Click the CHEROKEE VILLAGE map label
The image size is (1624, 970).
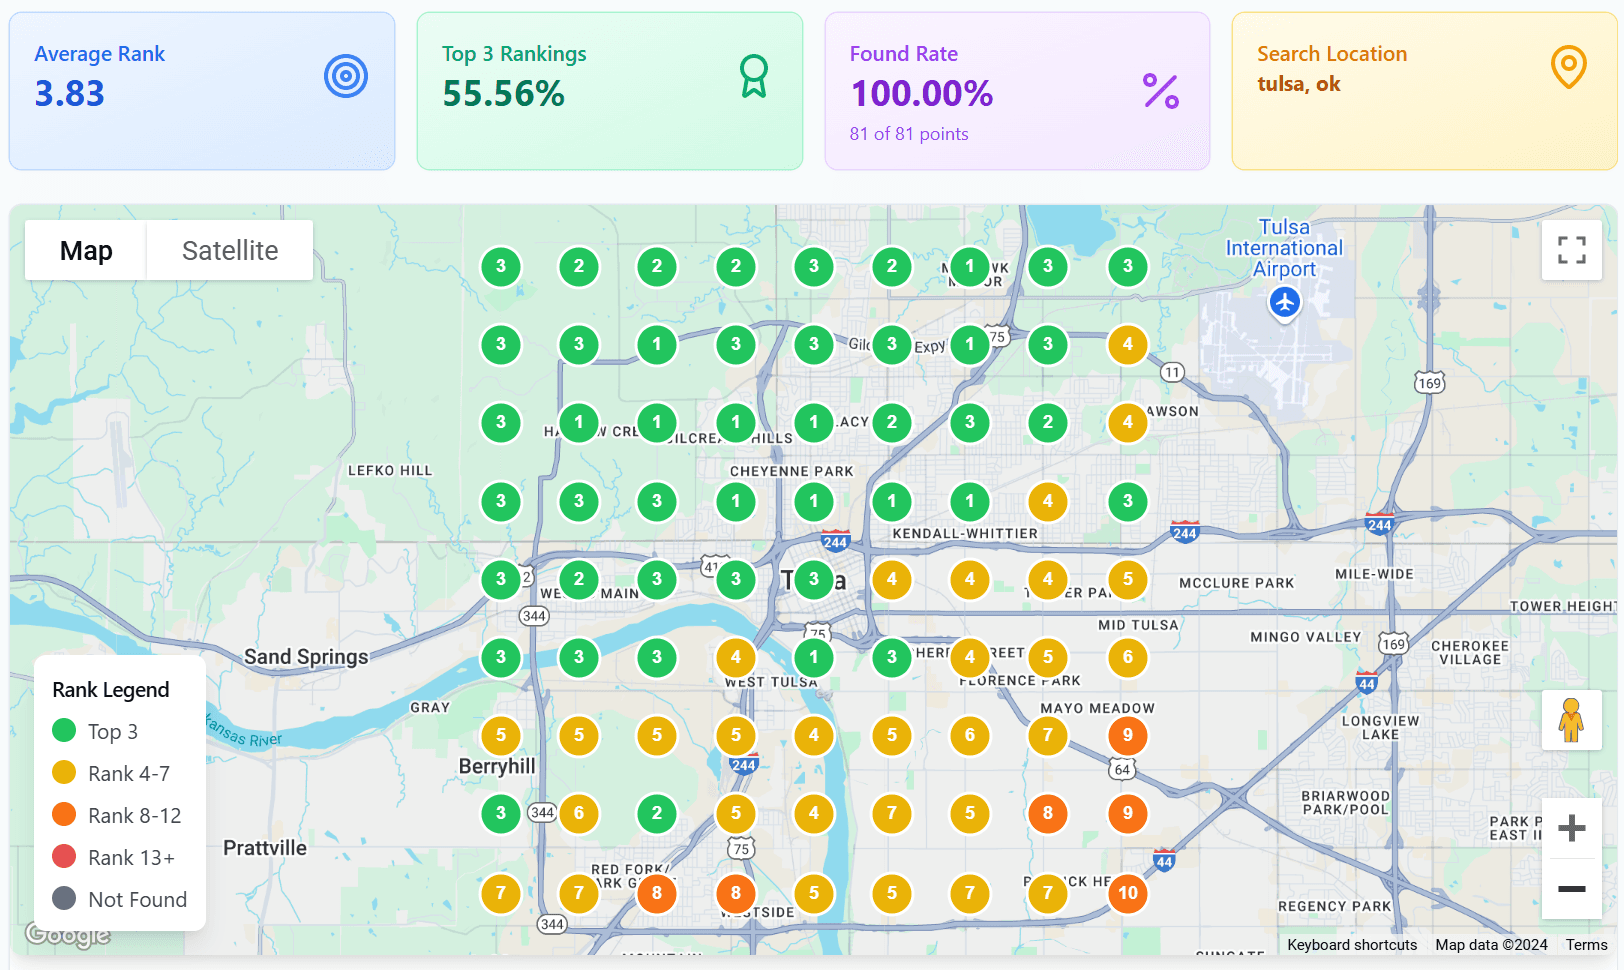(x=1470, y=653)
